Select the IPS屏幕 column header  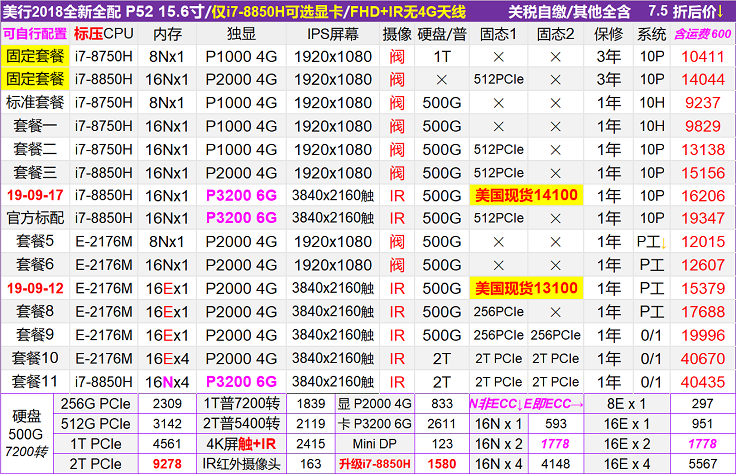(332, 34)
